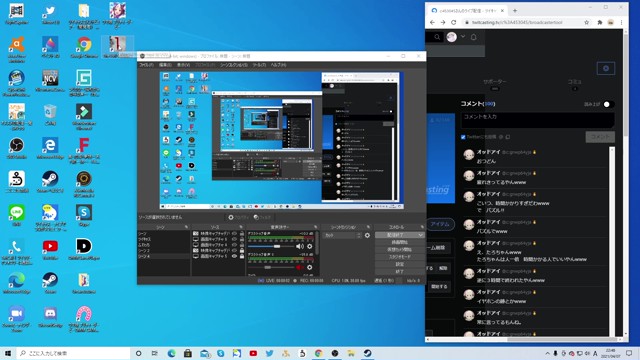
Task: Uncheck the post-to-Twitter checkbox
Action: (x=463, y=137)
